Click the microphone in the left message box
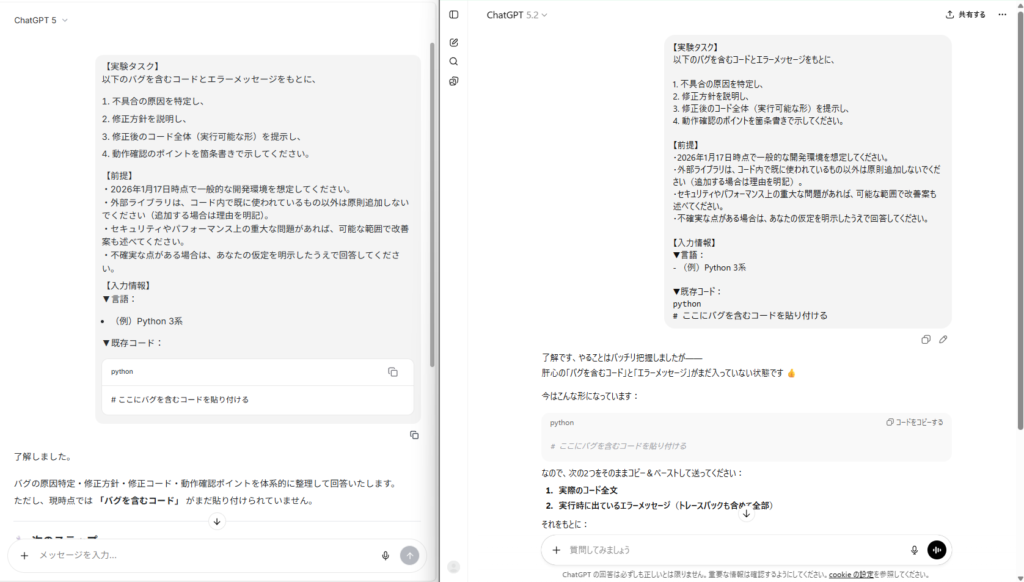The image size is (1024, 582). click(385, 555)
